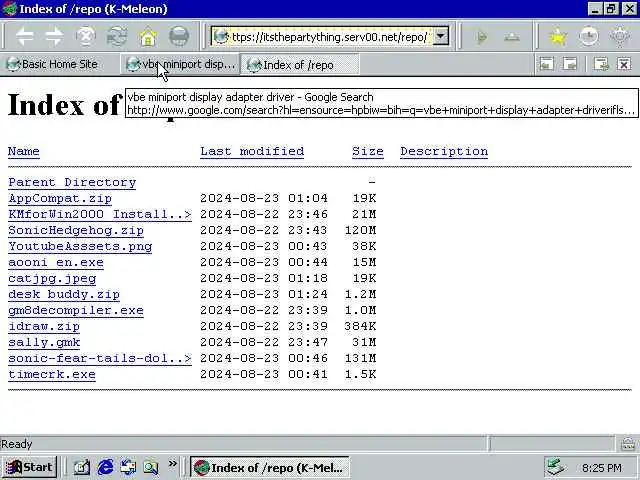
Task: Expand the Quick Launch overflow chevron
Action: coord(173,464)
